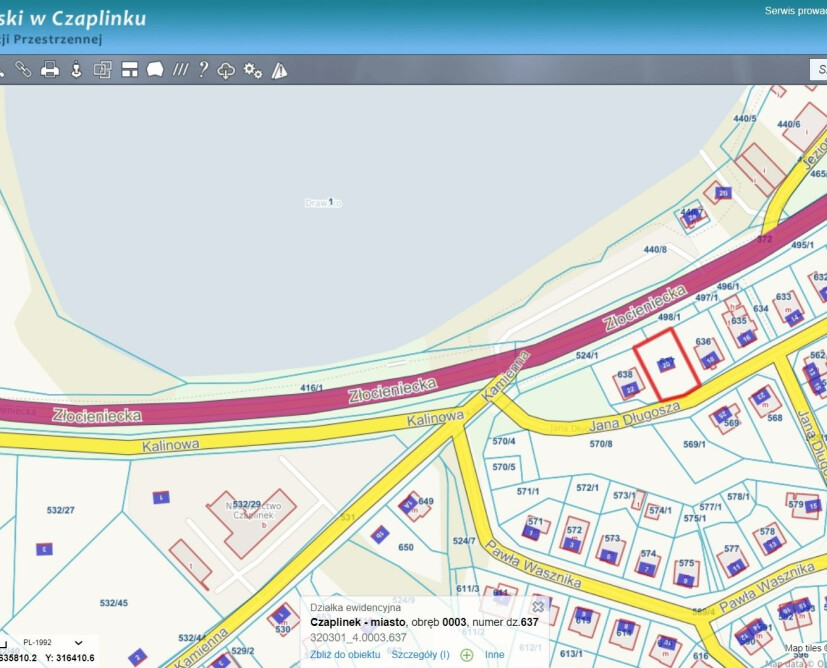Click the chain link icon in toolbar
The height and width of the screenshot is (668, 827).
click(x=22, y=70)
